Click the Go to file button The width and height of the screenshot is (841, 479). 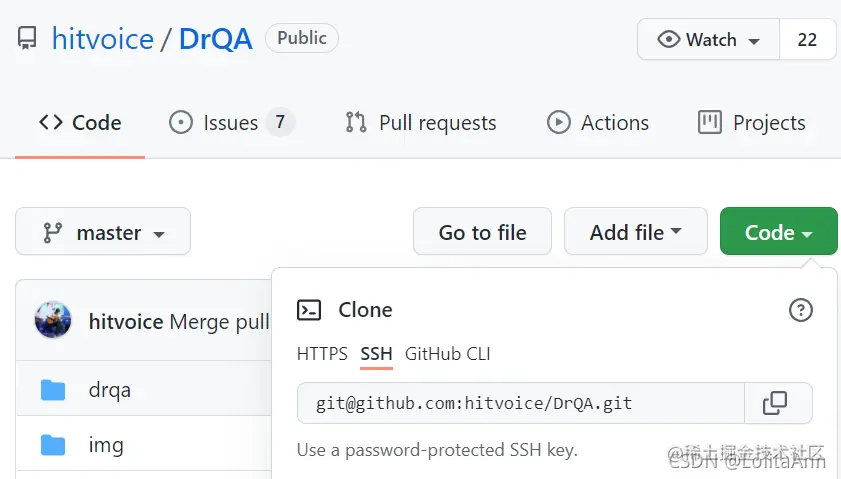[x=482, y=232]
